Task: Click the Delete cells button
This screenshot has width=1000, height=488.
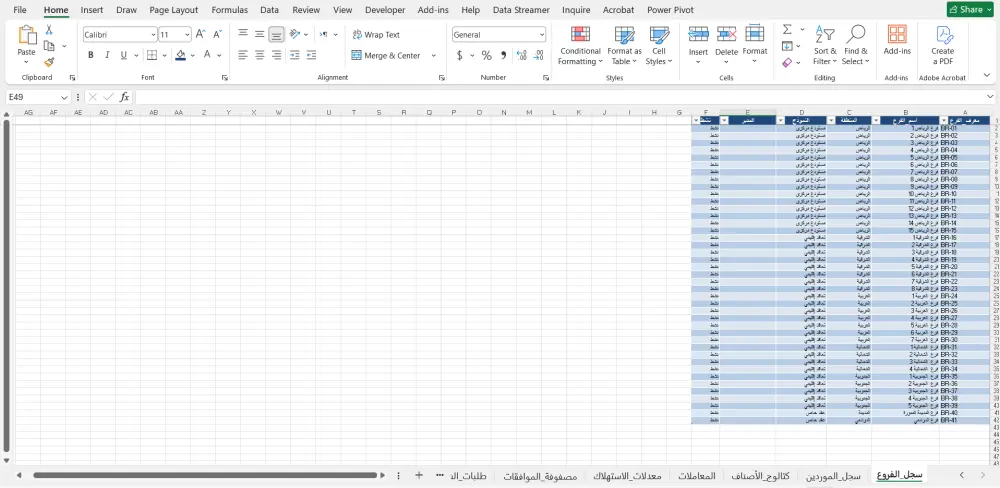Action: [726, 45]
